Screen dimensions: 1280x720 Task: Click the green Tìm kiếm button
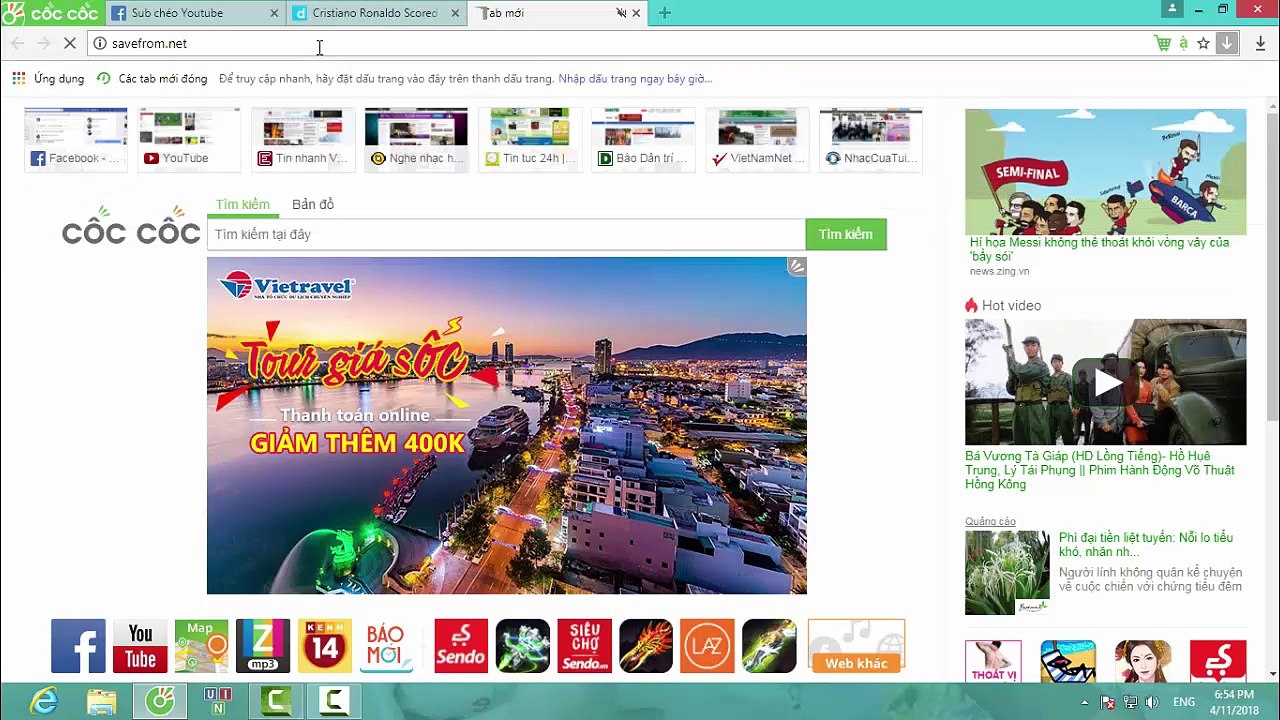[846, 234]
